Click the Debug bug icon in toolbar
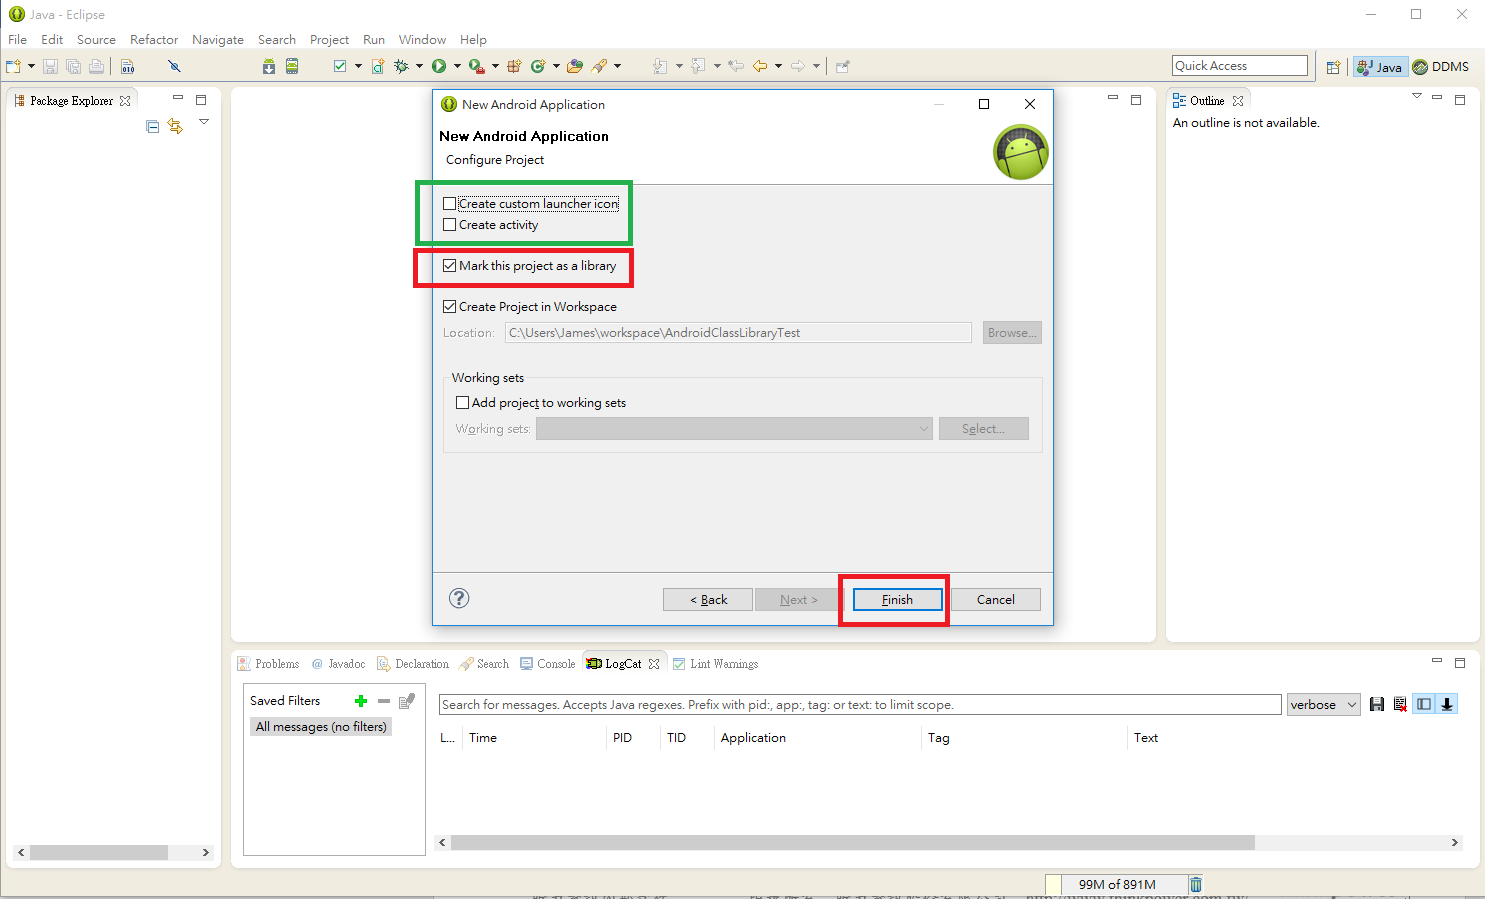Image resolution: width=1485 pixels, height=899 pixels. (401, 66)
